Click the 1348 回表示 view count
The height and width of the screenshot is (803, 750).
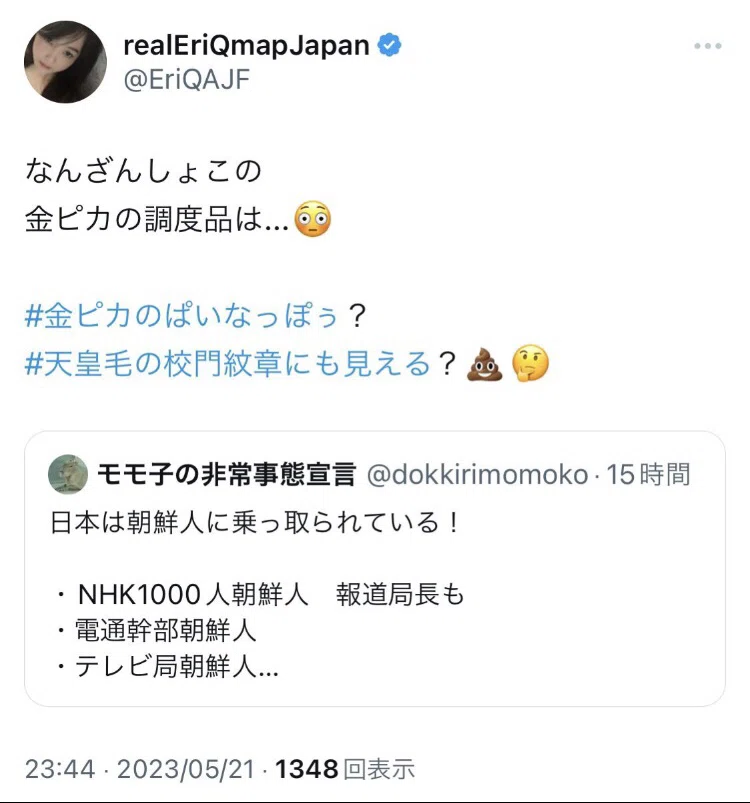point(345,769)
